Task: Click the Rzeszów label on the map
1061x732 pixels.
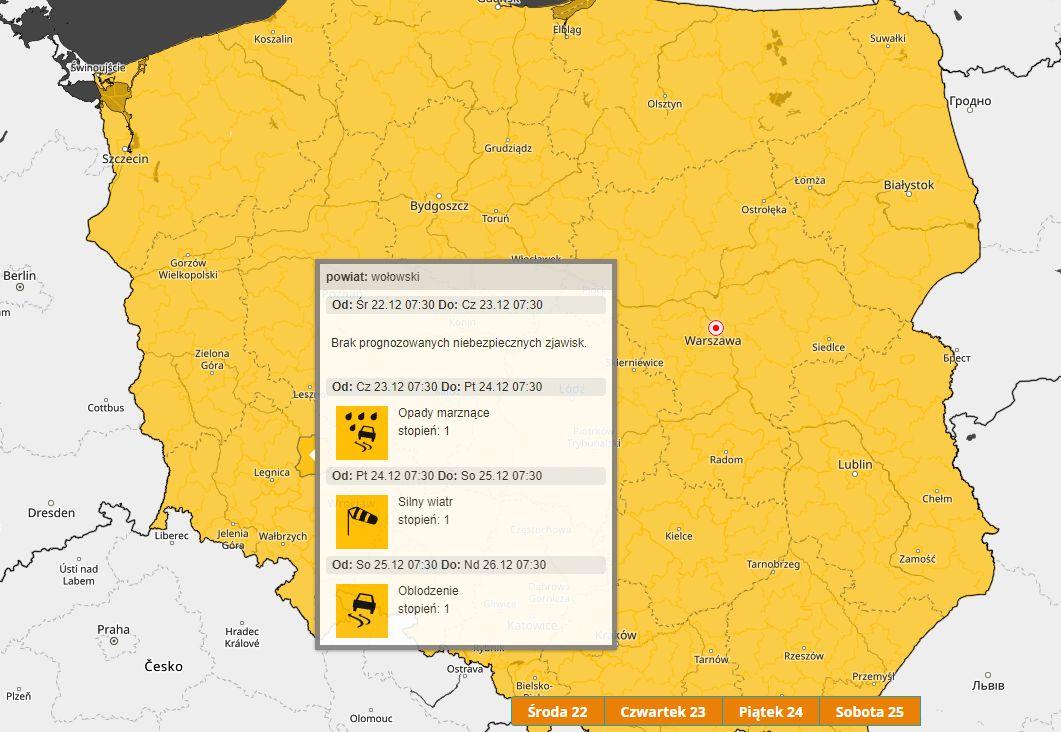Action: tap(804, 656)
